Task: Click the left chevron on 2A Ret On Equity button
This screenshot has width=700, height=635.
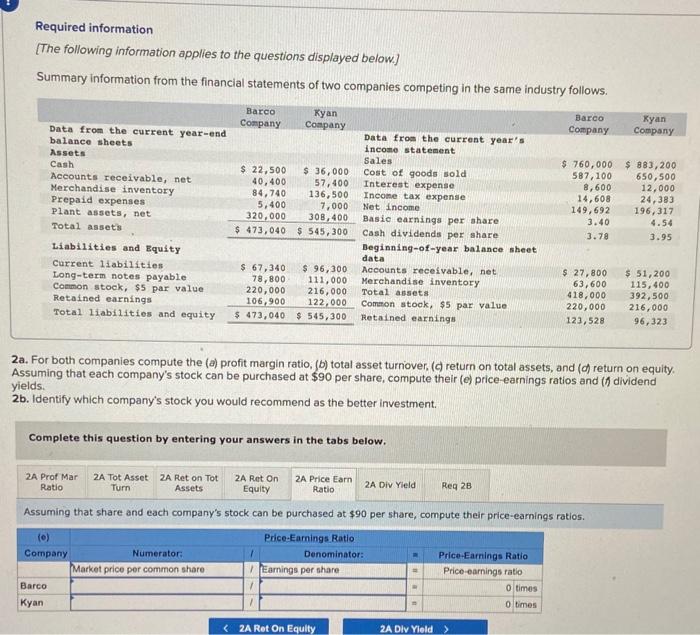Action: pyautogui.click(x=225, y=628)
